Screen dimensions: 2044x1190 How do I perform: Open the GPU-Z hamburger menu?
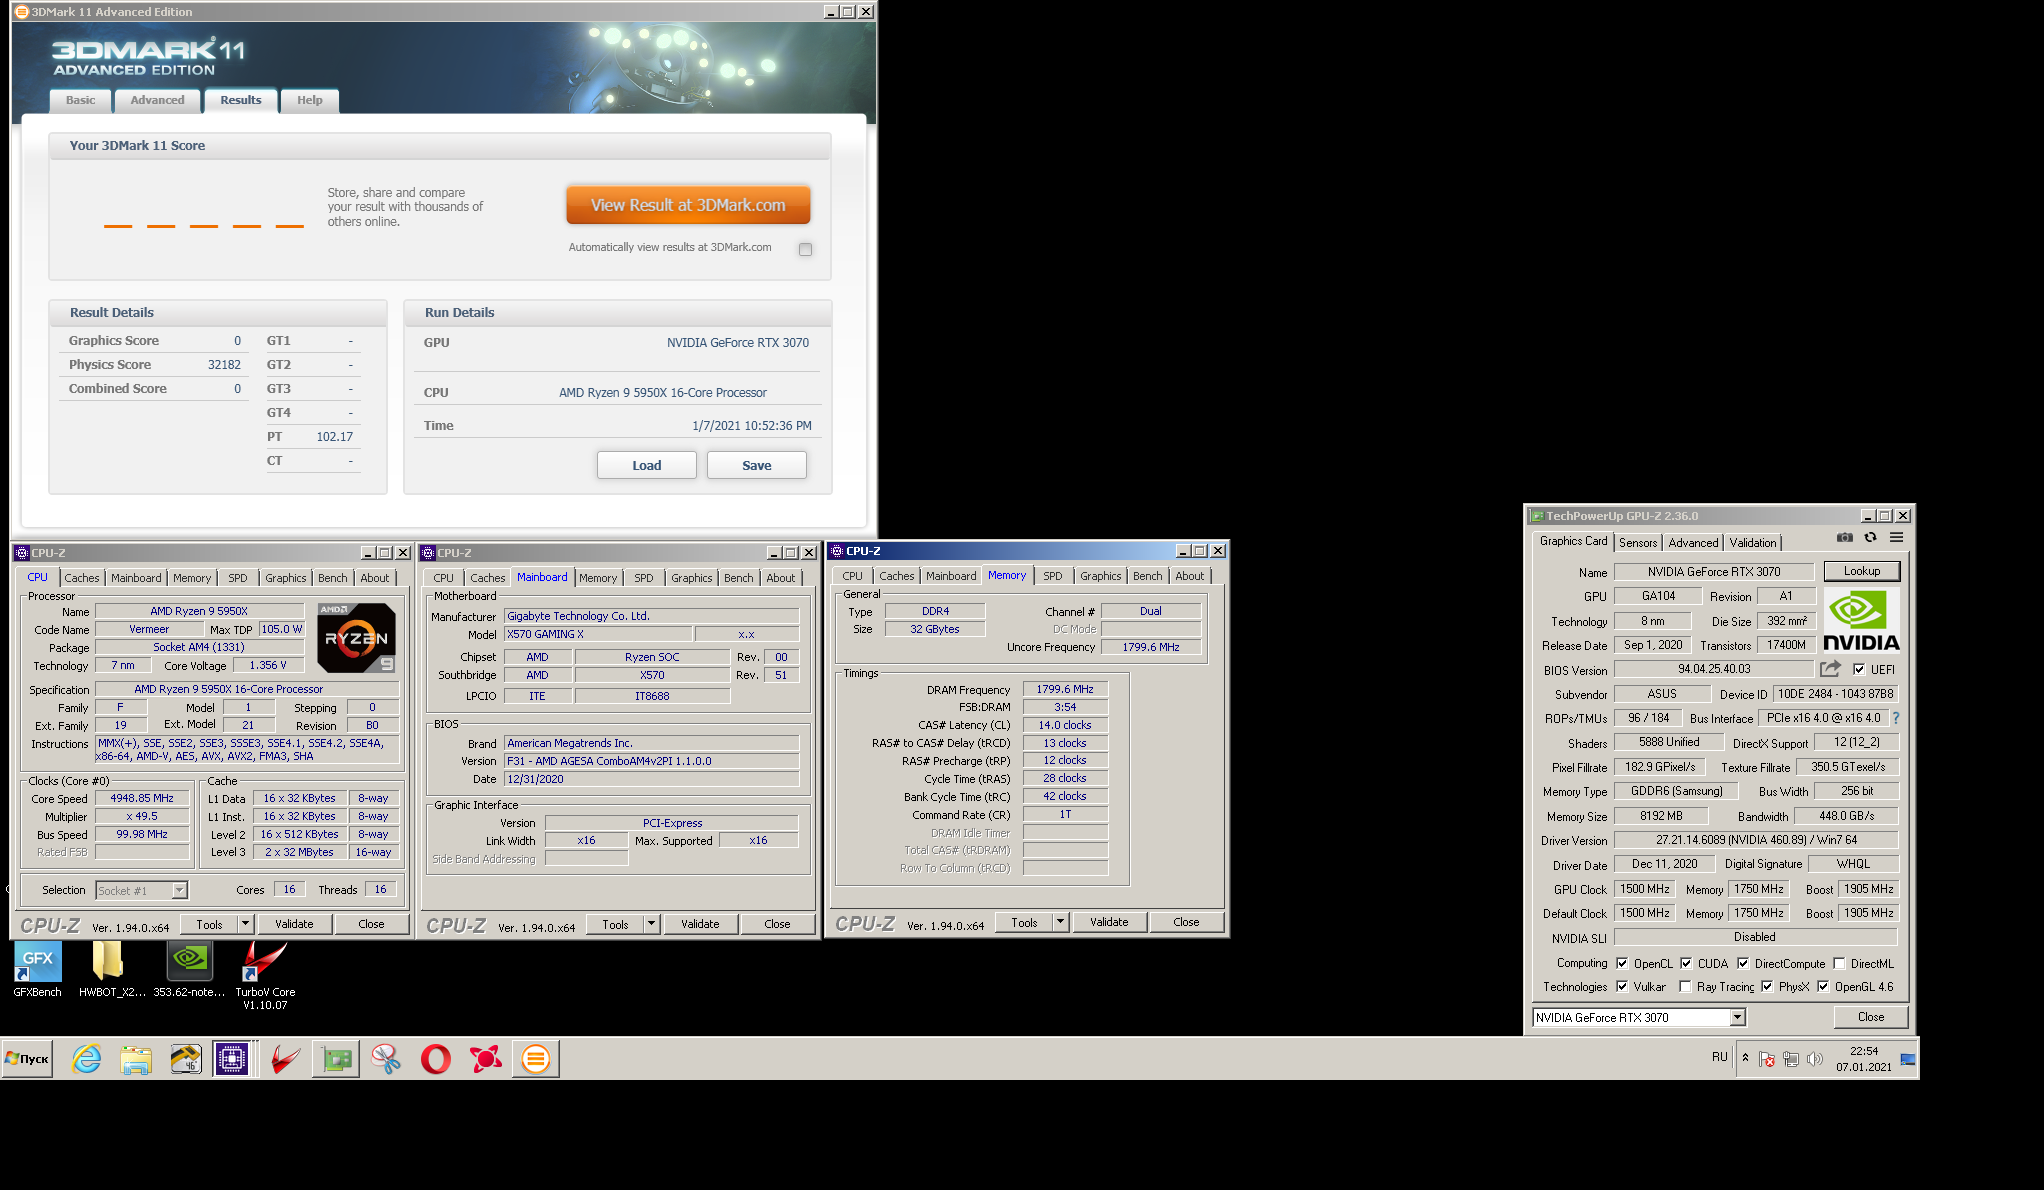1896,538
